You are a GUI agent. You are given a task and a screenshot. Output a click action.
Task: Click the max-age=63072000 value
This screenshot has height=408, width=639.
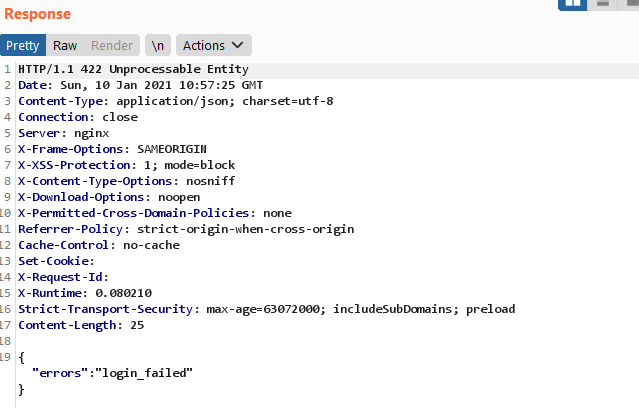click(263, 309)
